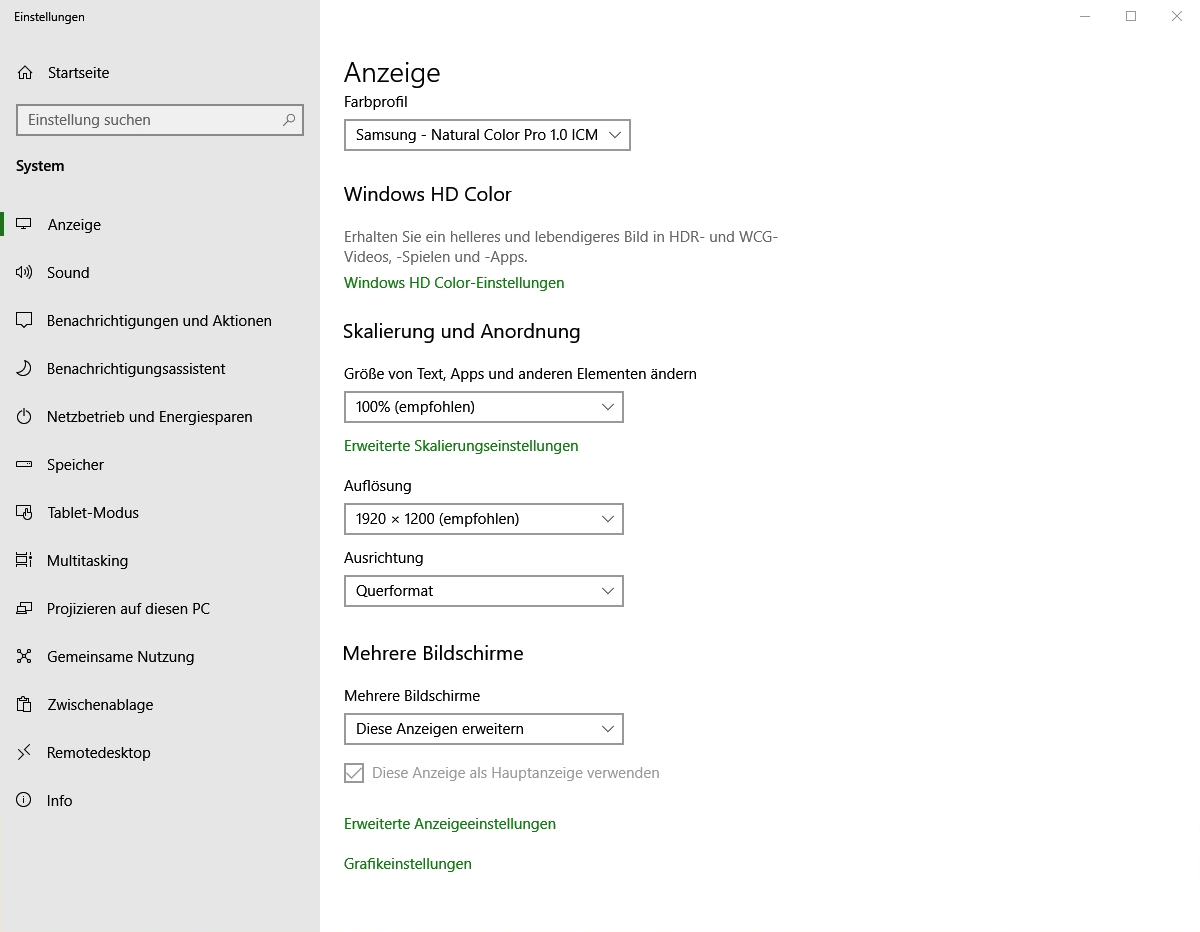Image resolution: width=1200 pixels, height=932 pixels.
Task: Click the Grafikeinstellungen link
Action: [408, 864]
